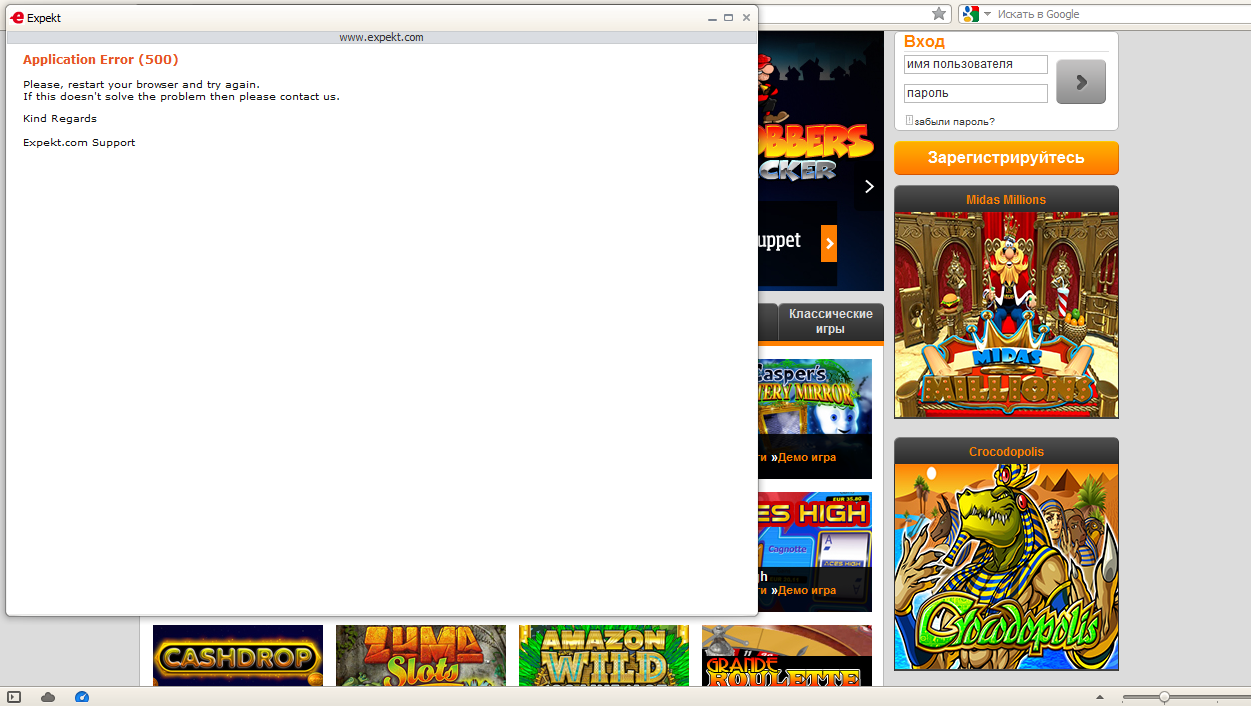The image size is (1251, 706).
Task: Close the Expekt popup window
Action: 746,18
